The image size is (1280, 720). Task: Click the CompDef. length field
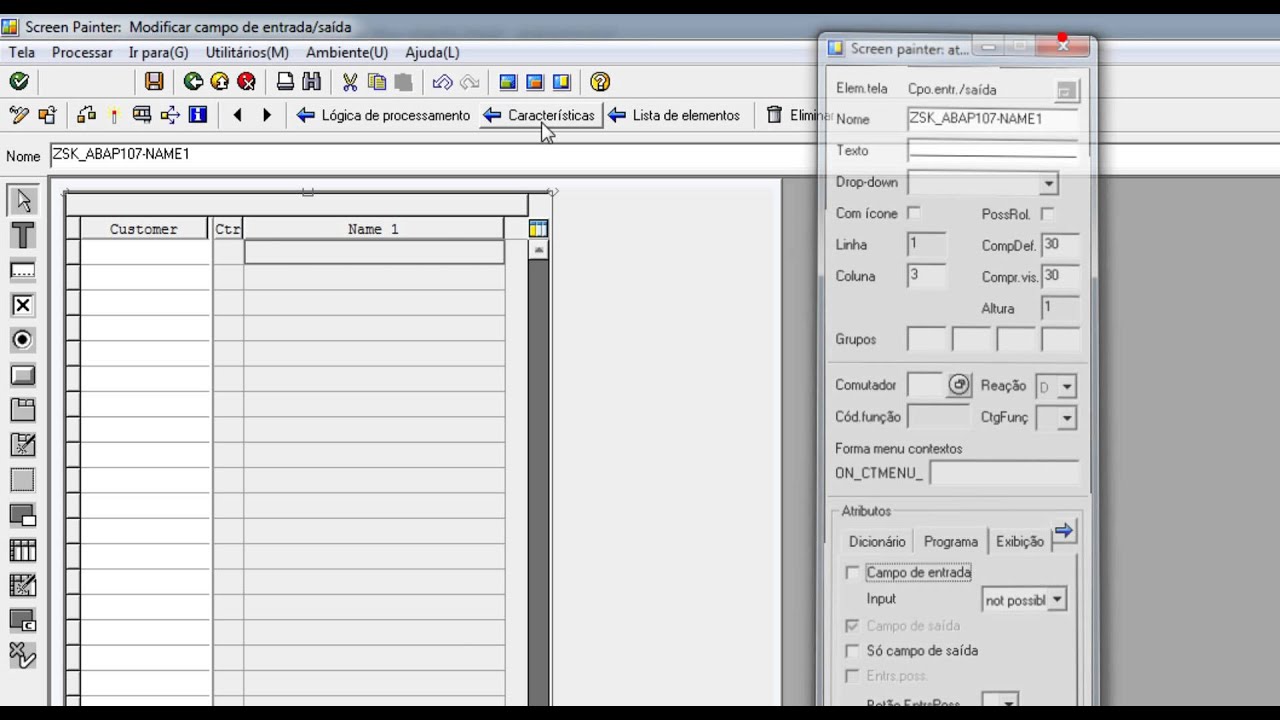pyautogui.click(x=1060, y=245)
